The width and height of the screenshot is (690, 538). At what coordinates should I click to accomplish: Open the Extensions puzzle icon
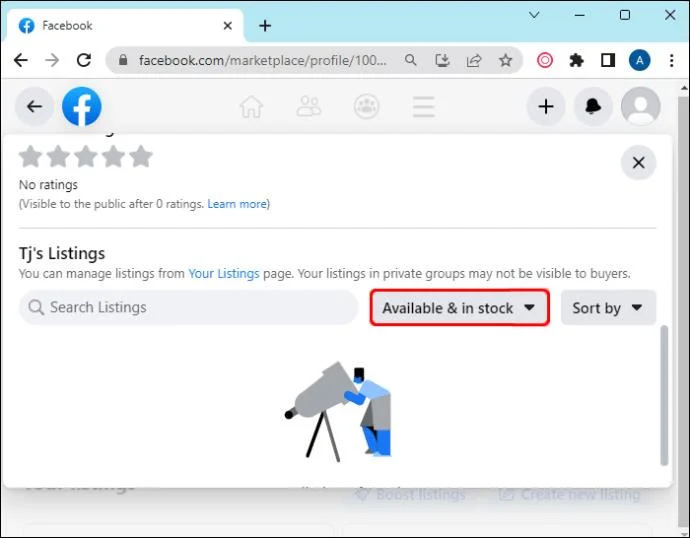576,60
